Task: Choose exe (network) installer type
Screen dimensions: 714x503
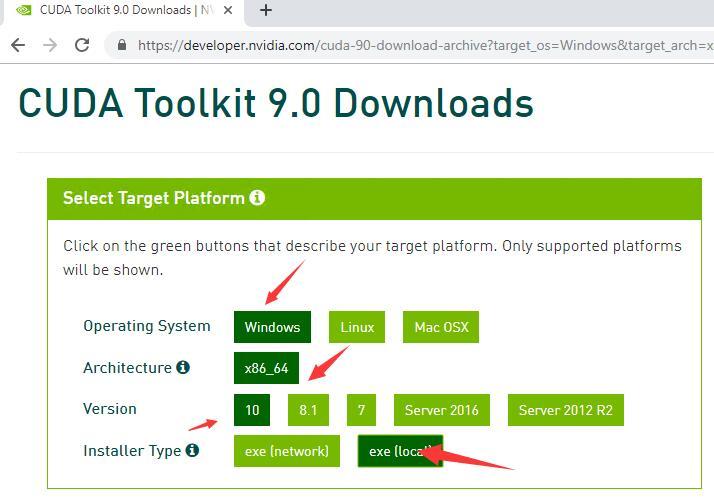Action: click(x=286, y=451)
